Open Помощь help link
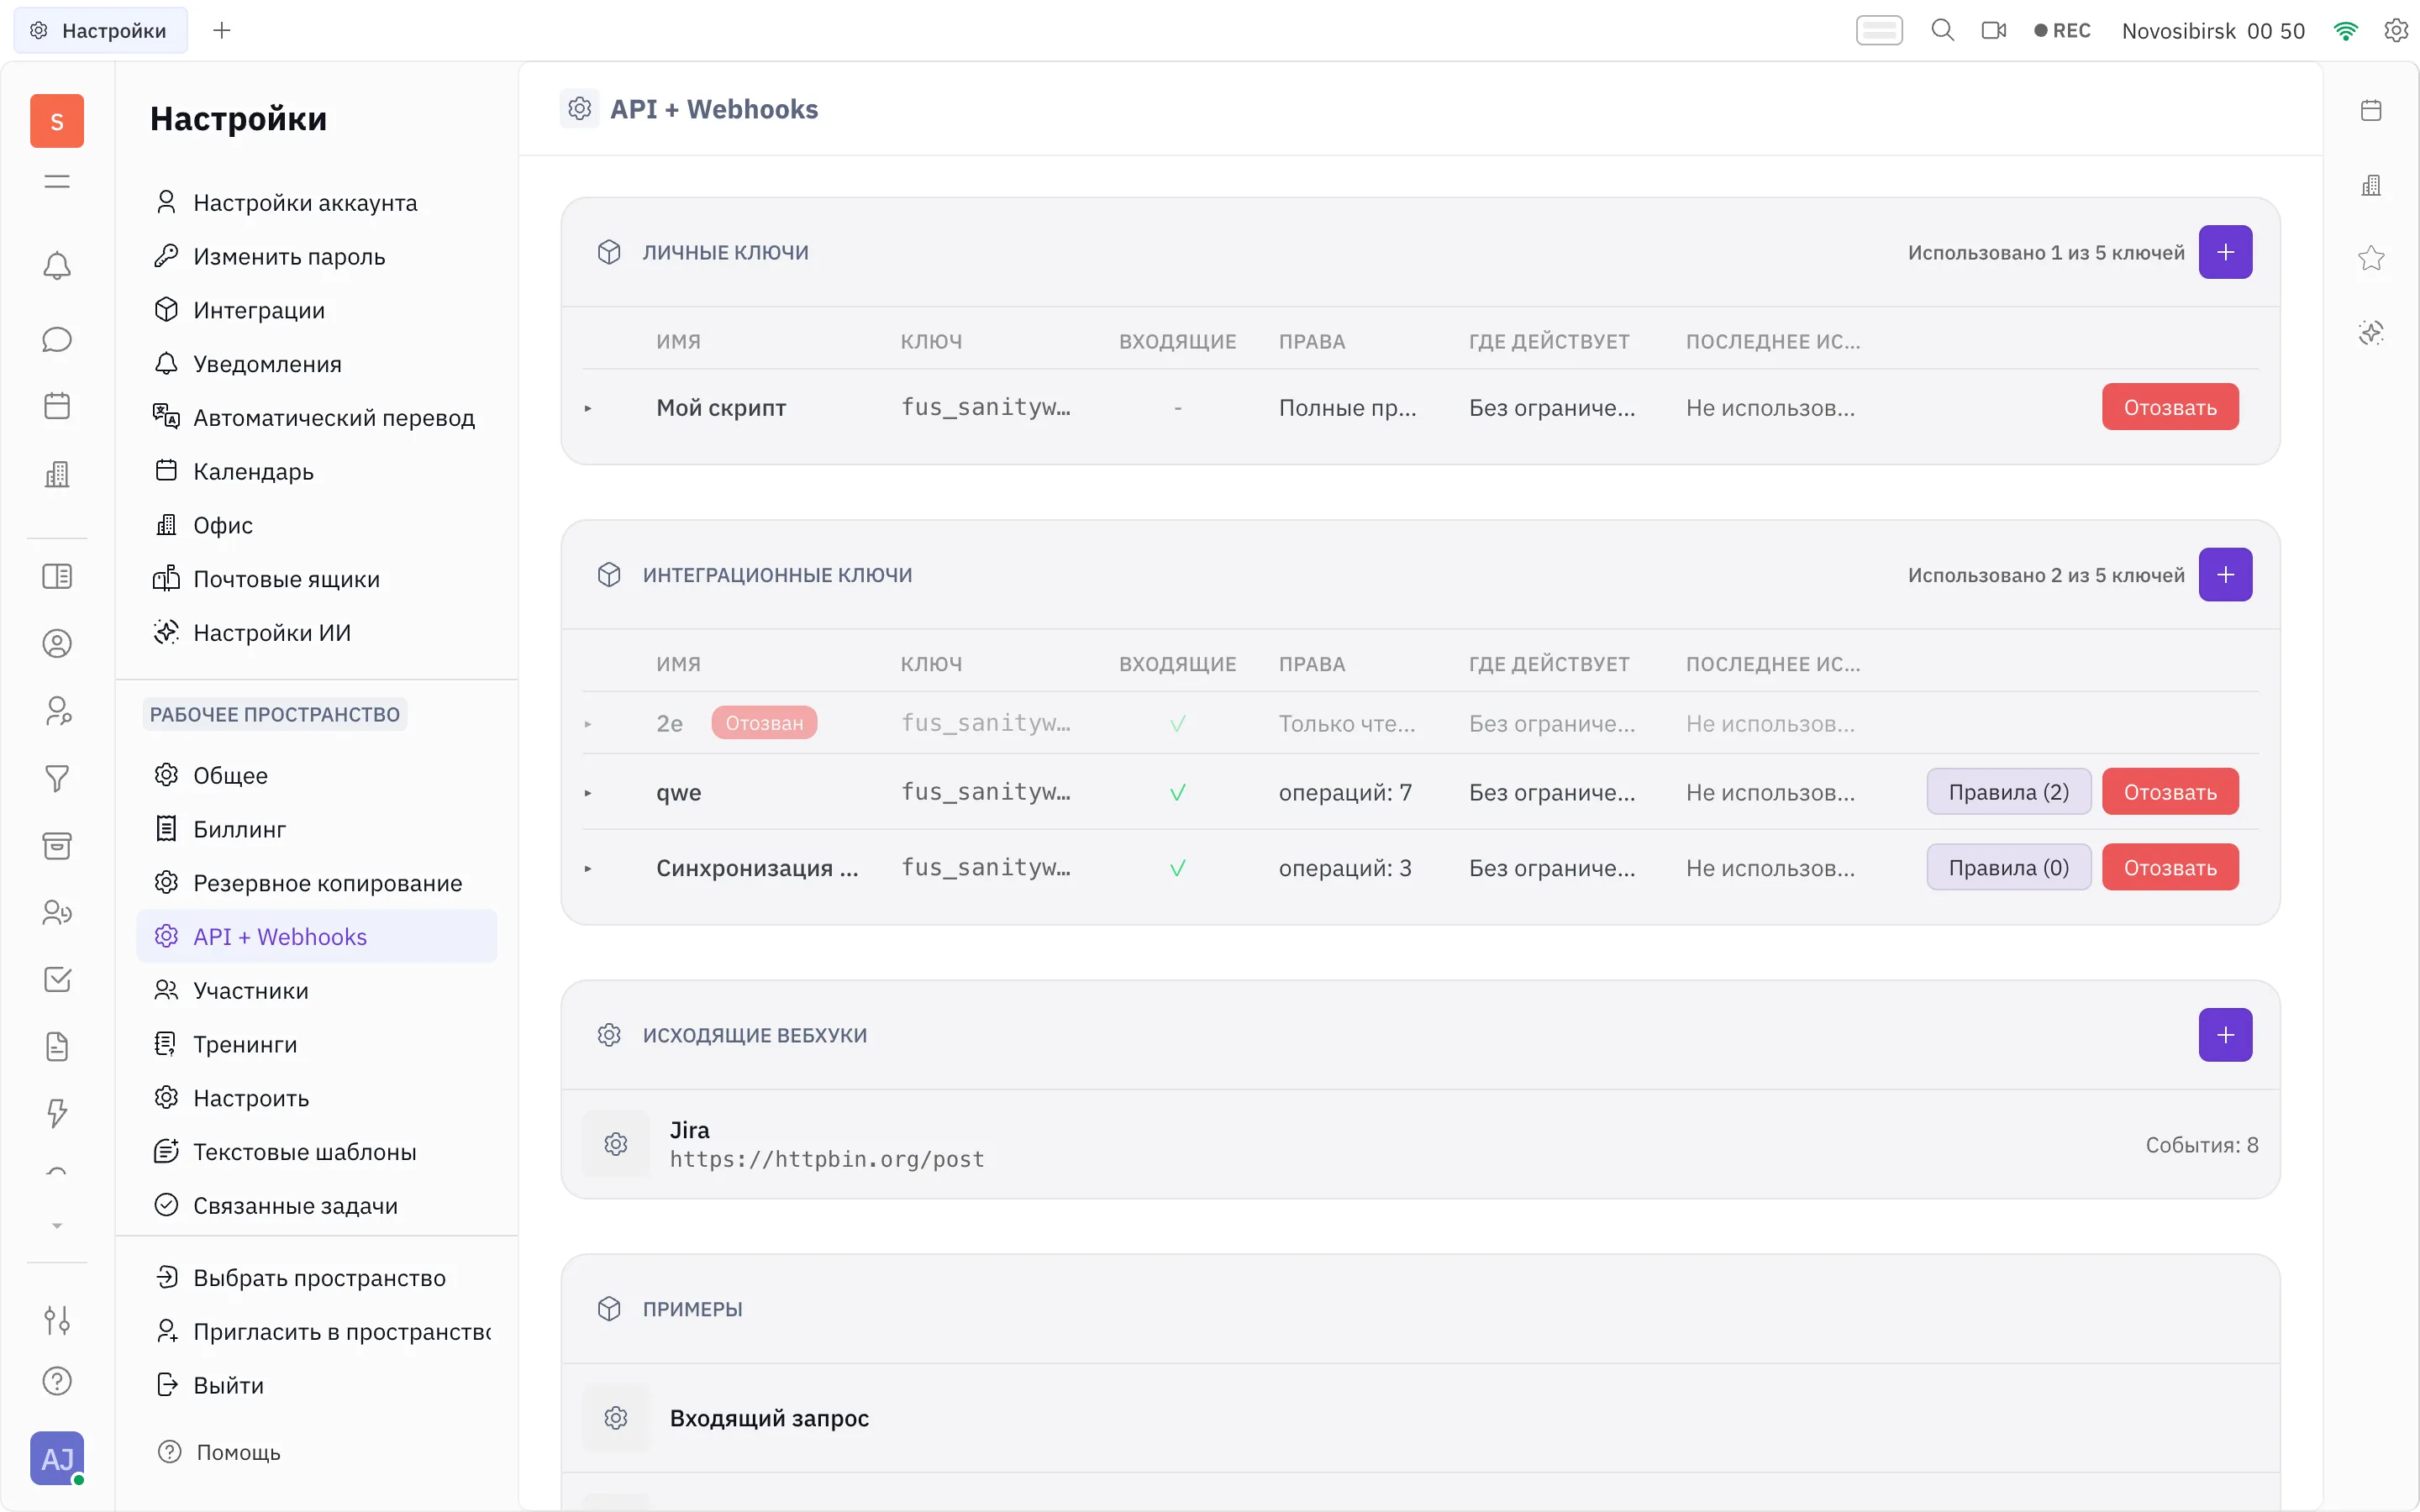Viewport: 2420px width, 1512px height. tap(220, 1452)
